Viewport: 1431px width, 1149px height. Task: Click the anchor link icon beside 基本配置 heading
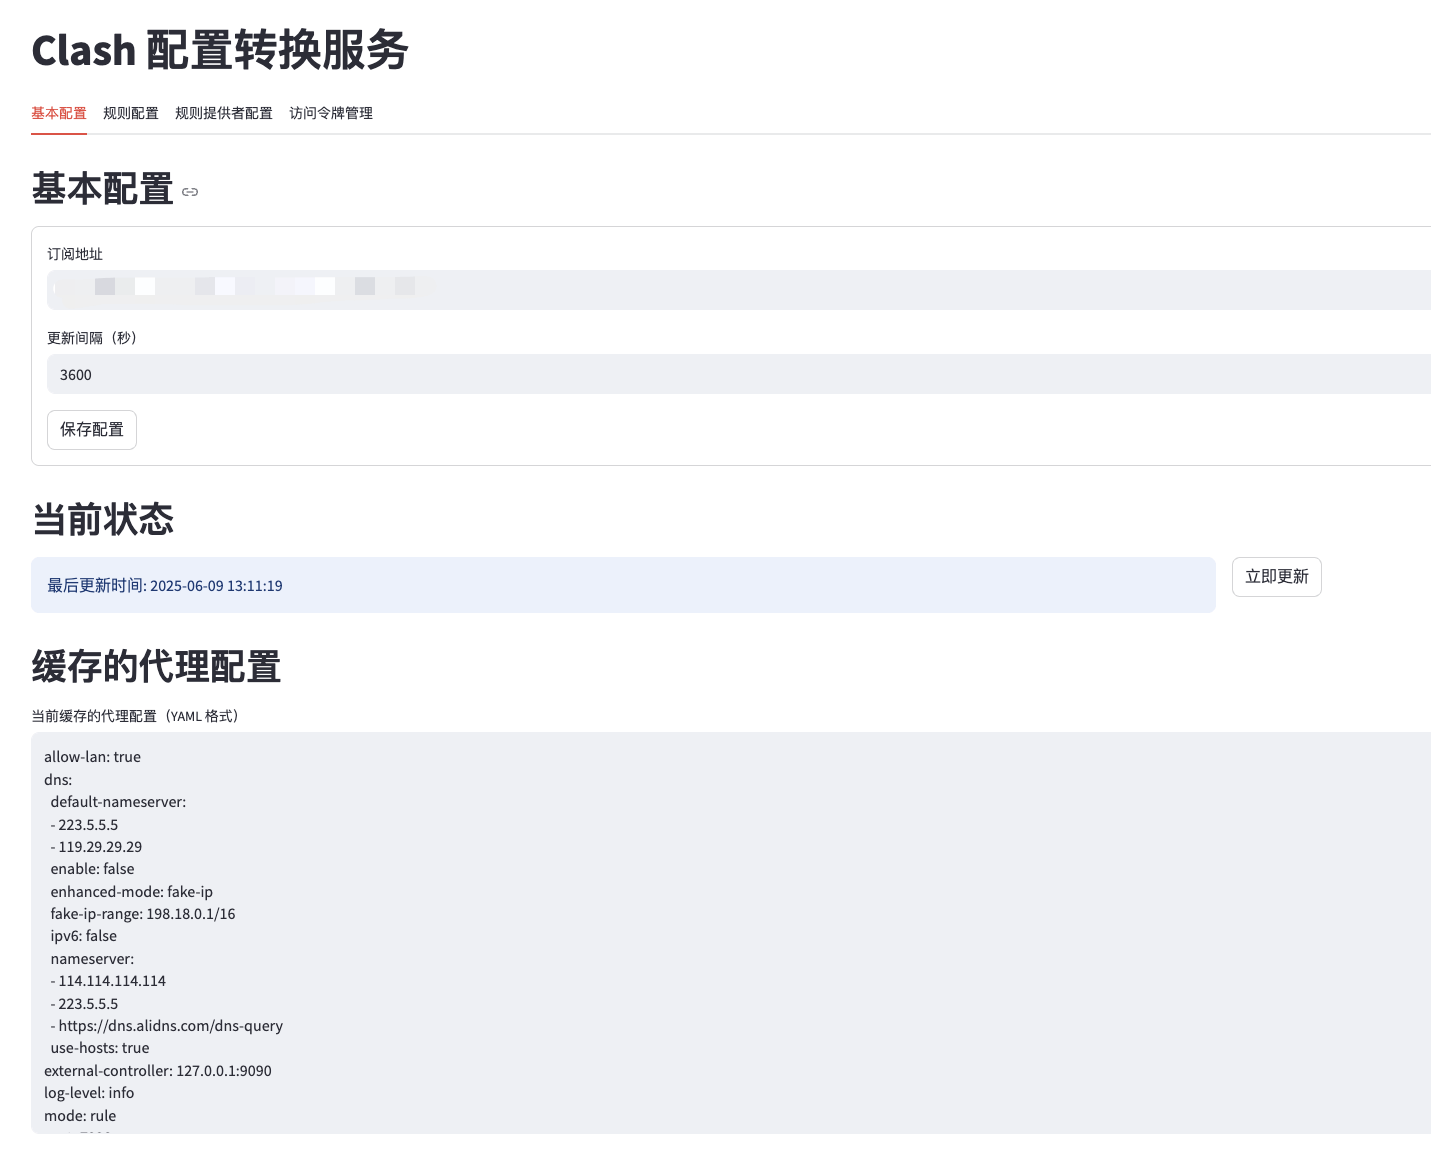pyautogui.click(x=190, y=192)
